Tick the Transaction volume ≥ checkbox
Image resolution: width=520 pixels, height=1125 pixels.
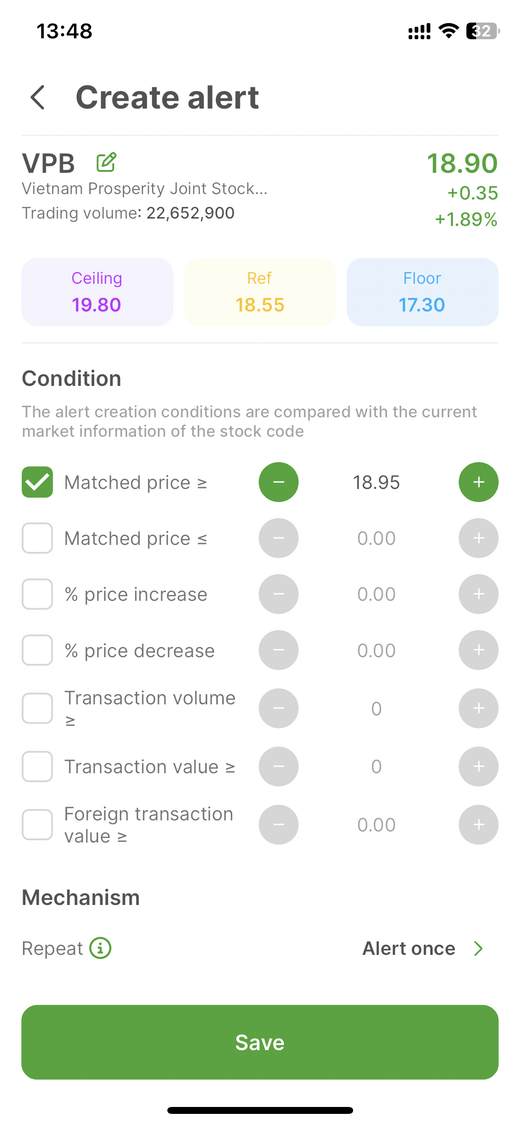(37, 709)
